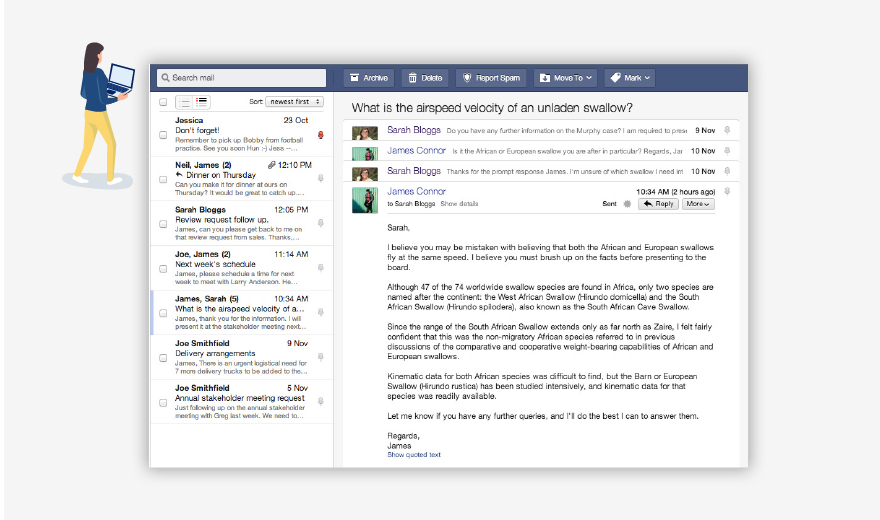Open the More menu beside Reply
The image size is (880, 520).
tap(698, 204)
